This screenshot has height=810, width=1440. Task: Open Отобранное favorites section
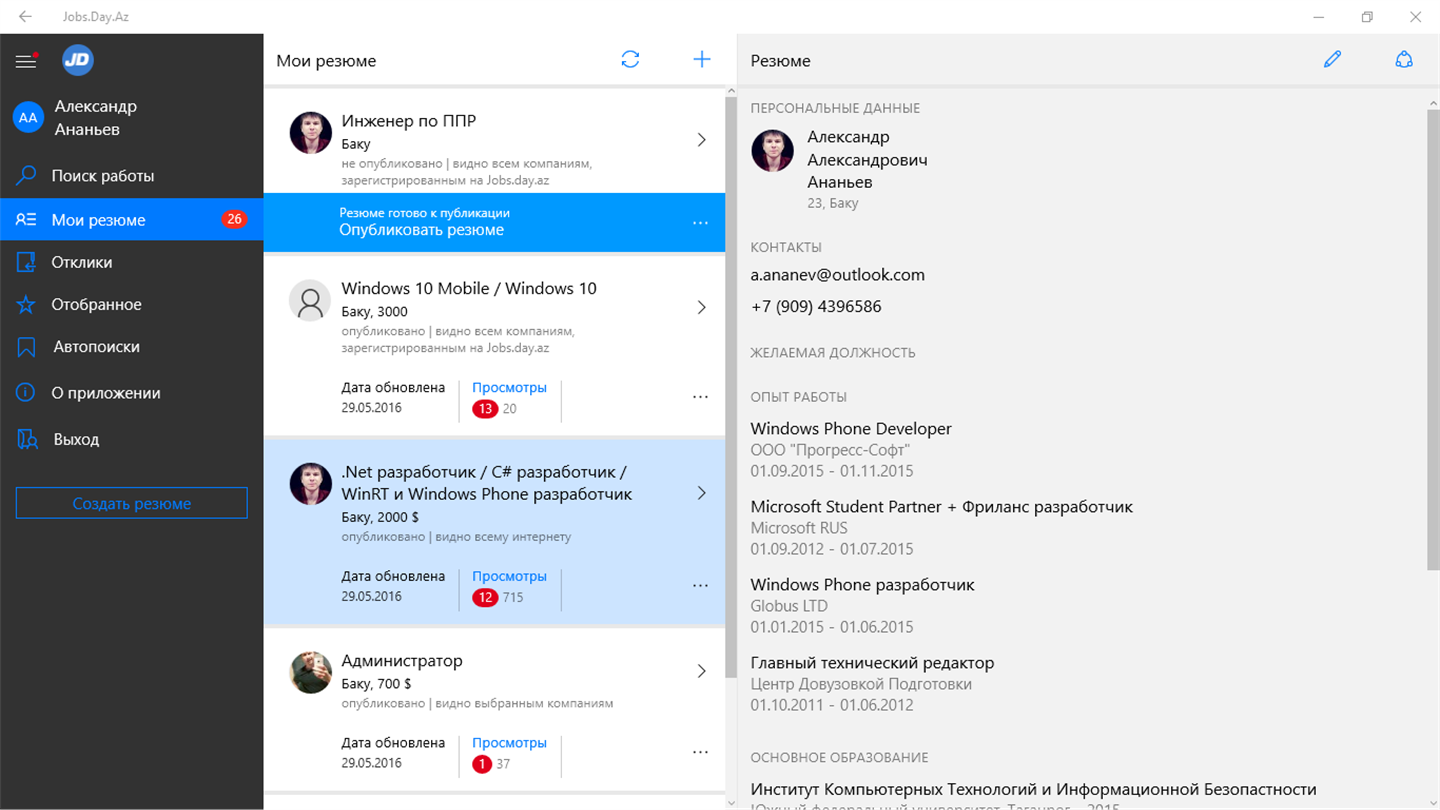click(131, 304)
